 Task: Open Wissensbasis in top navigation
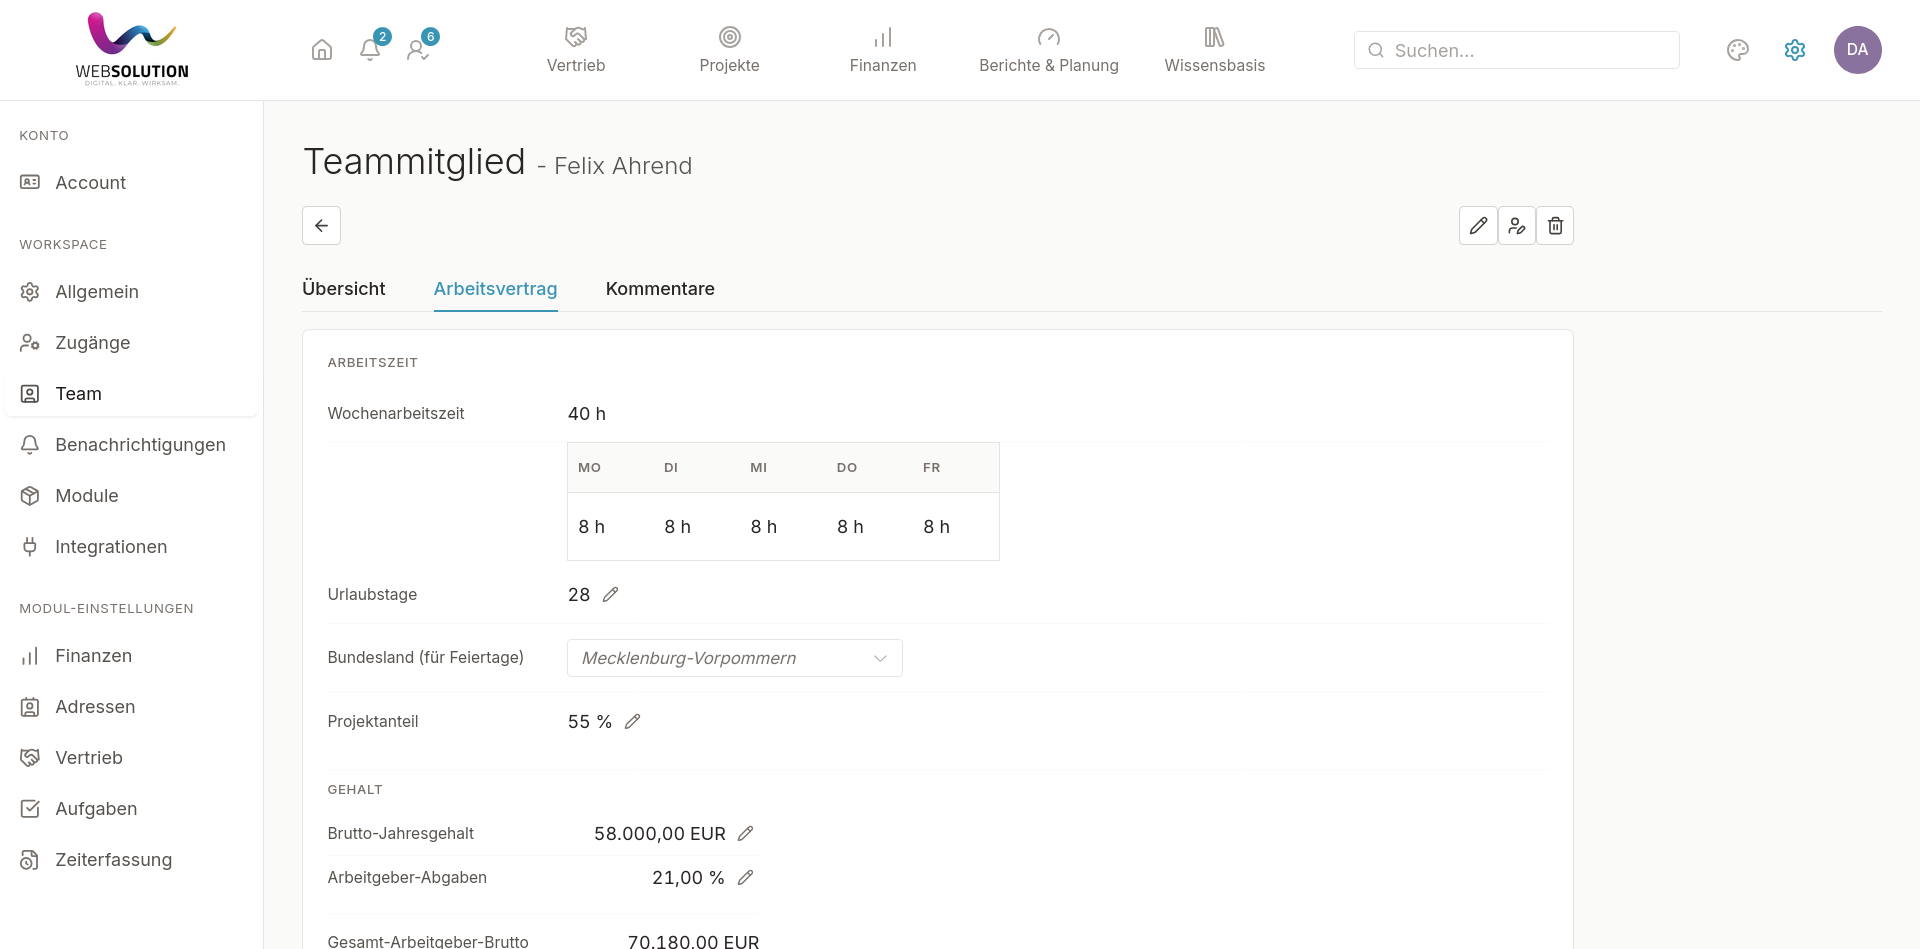point(1215,50)
